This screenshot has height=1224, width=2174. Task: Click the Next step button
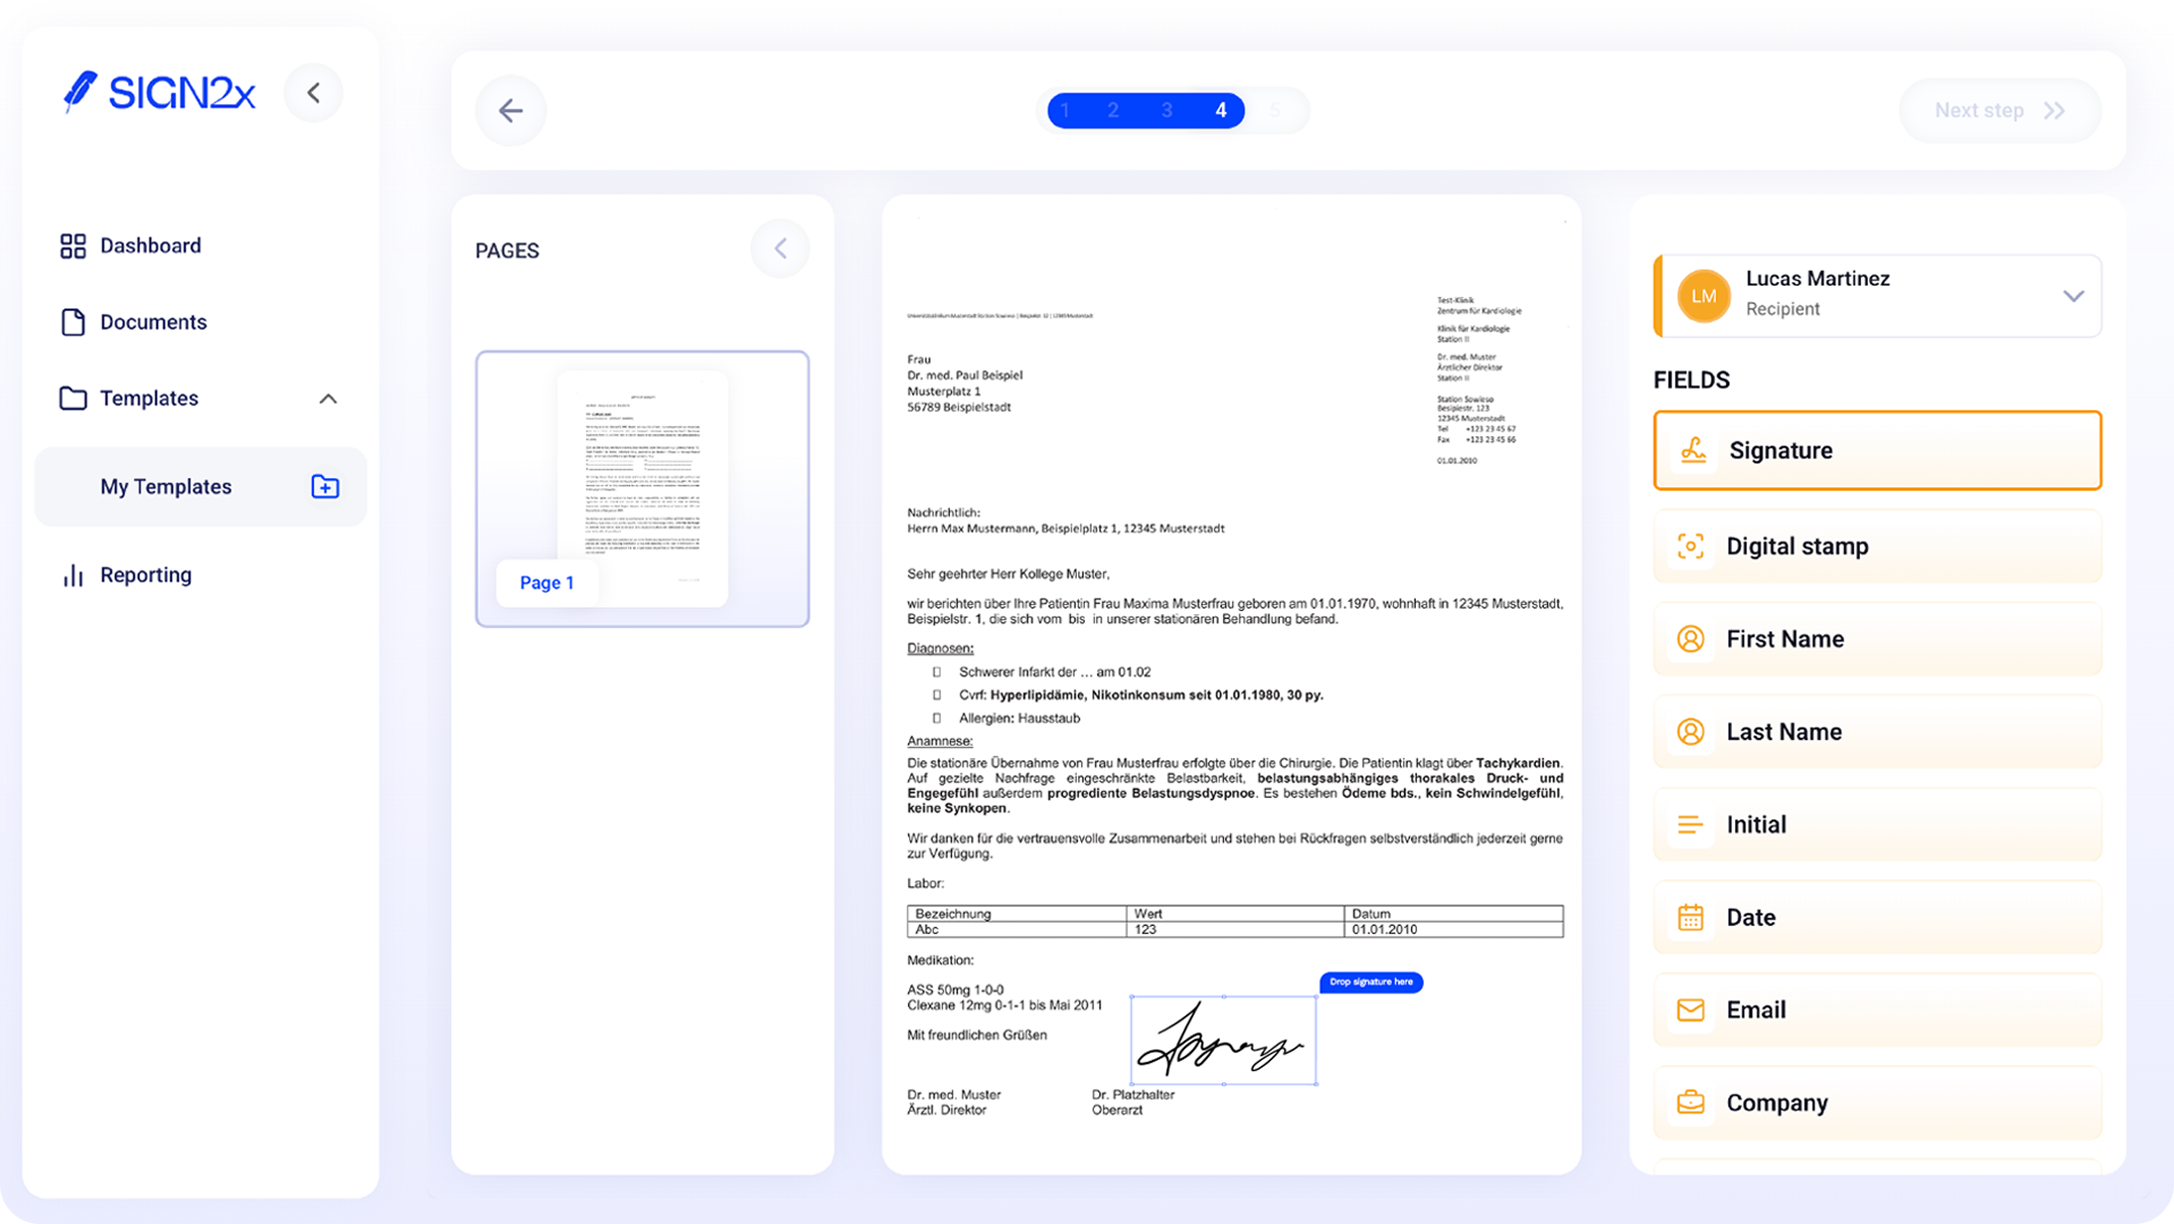point(1998,110)
